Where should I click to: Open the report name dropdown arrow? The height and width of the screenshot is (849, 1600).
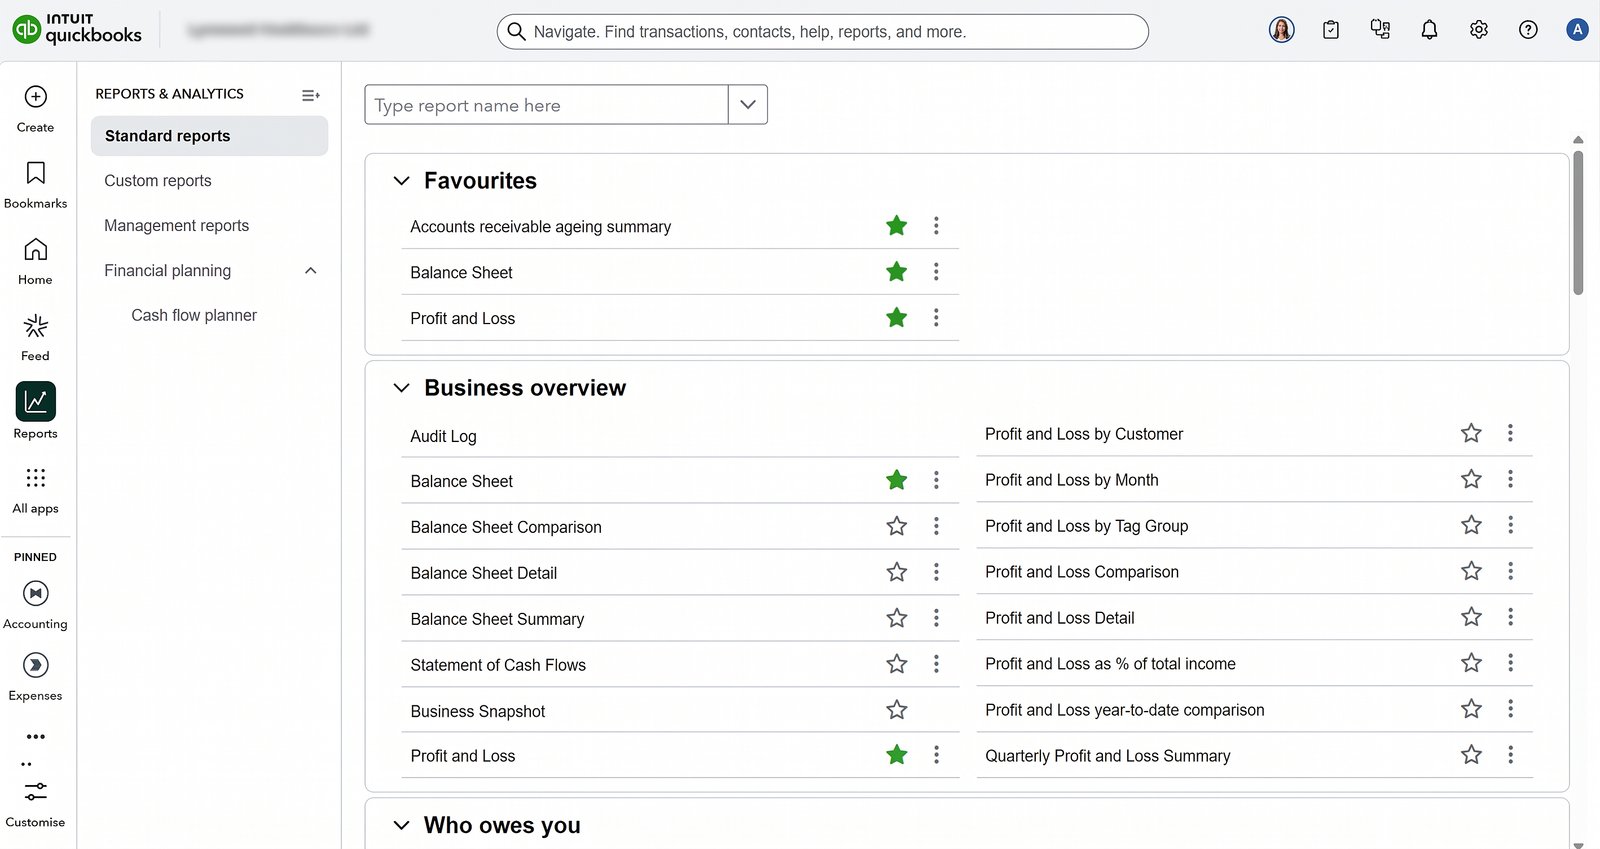click(x=748, y=105)
